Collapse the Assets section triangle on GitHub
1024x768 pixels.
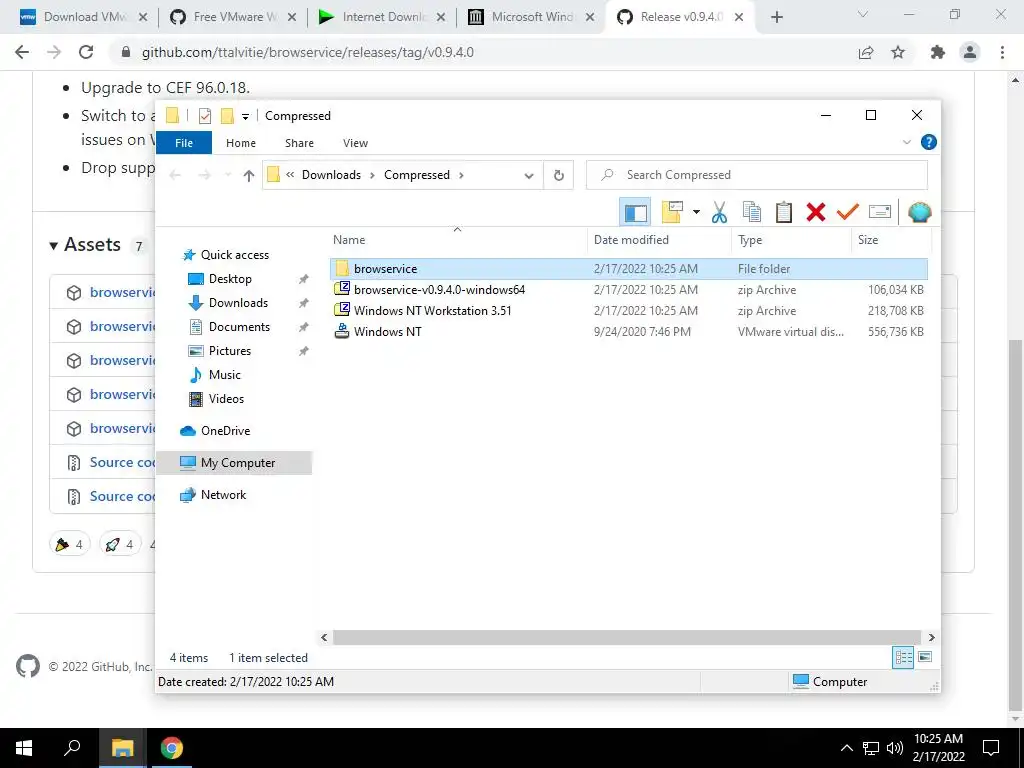[x=54, y=246]
